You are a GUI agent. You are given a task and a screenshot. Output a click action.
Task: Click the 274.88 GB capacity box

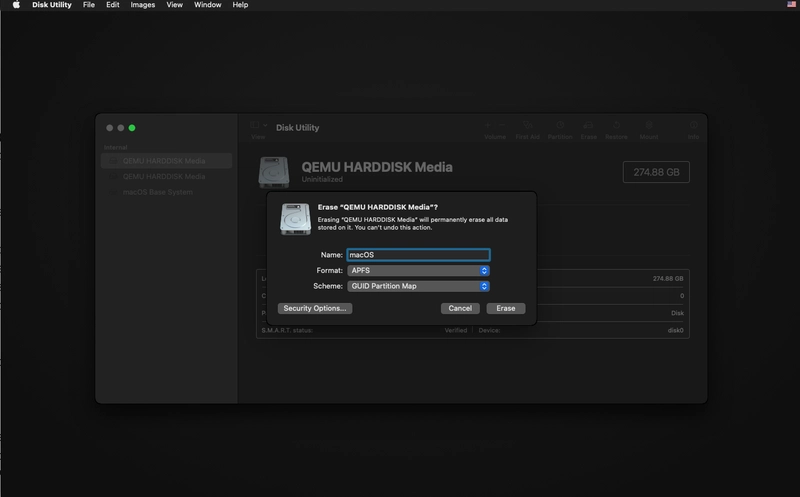(x=656, y=172)
